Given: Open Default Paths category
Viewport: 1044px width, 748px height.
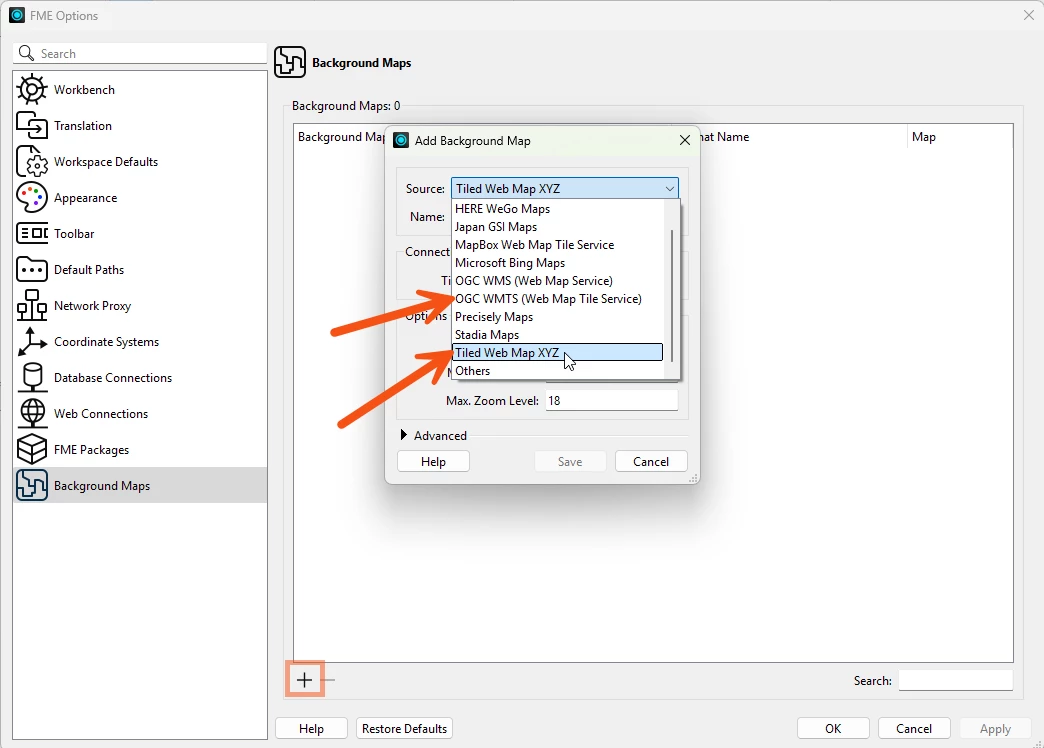Looking at the screenshot, I should [140, 269].
